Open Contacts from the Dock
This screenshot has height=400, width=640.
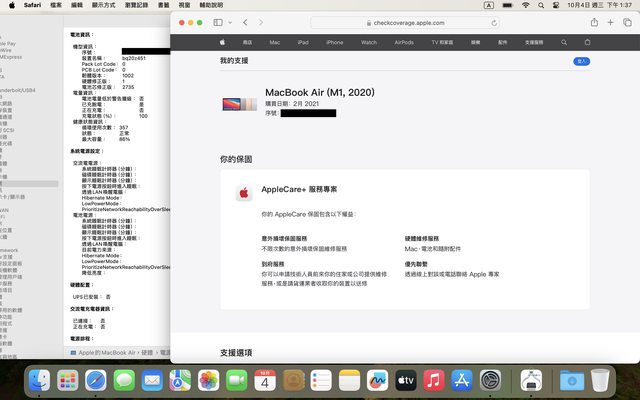click(x=293, y=380)
